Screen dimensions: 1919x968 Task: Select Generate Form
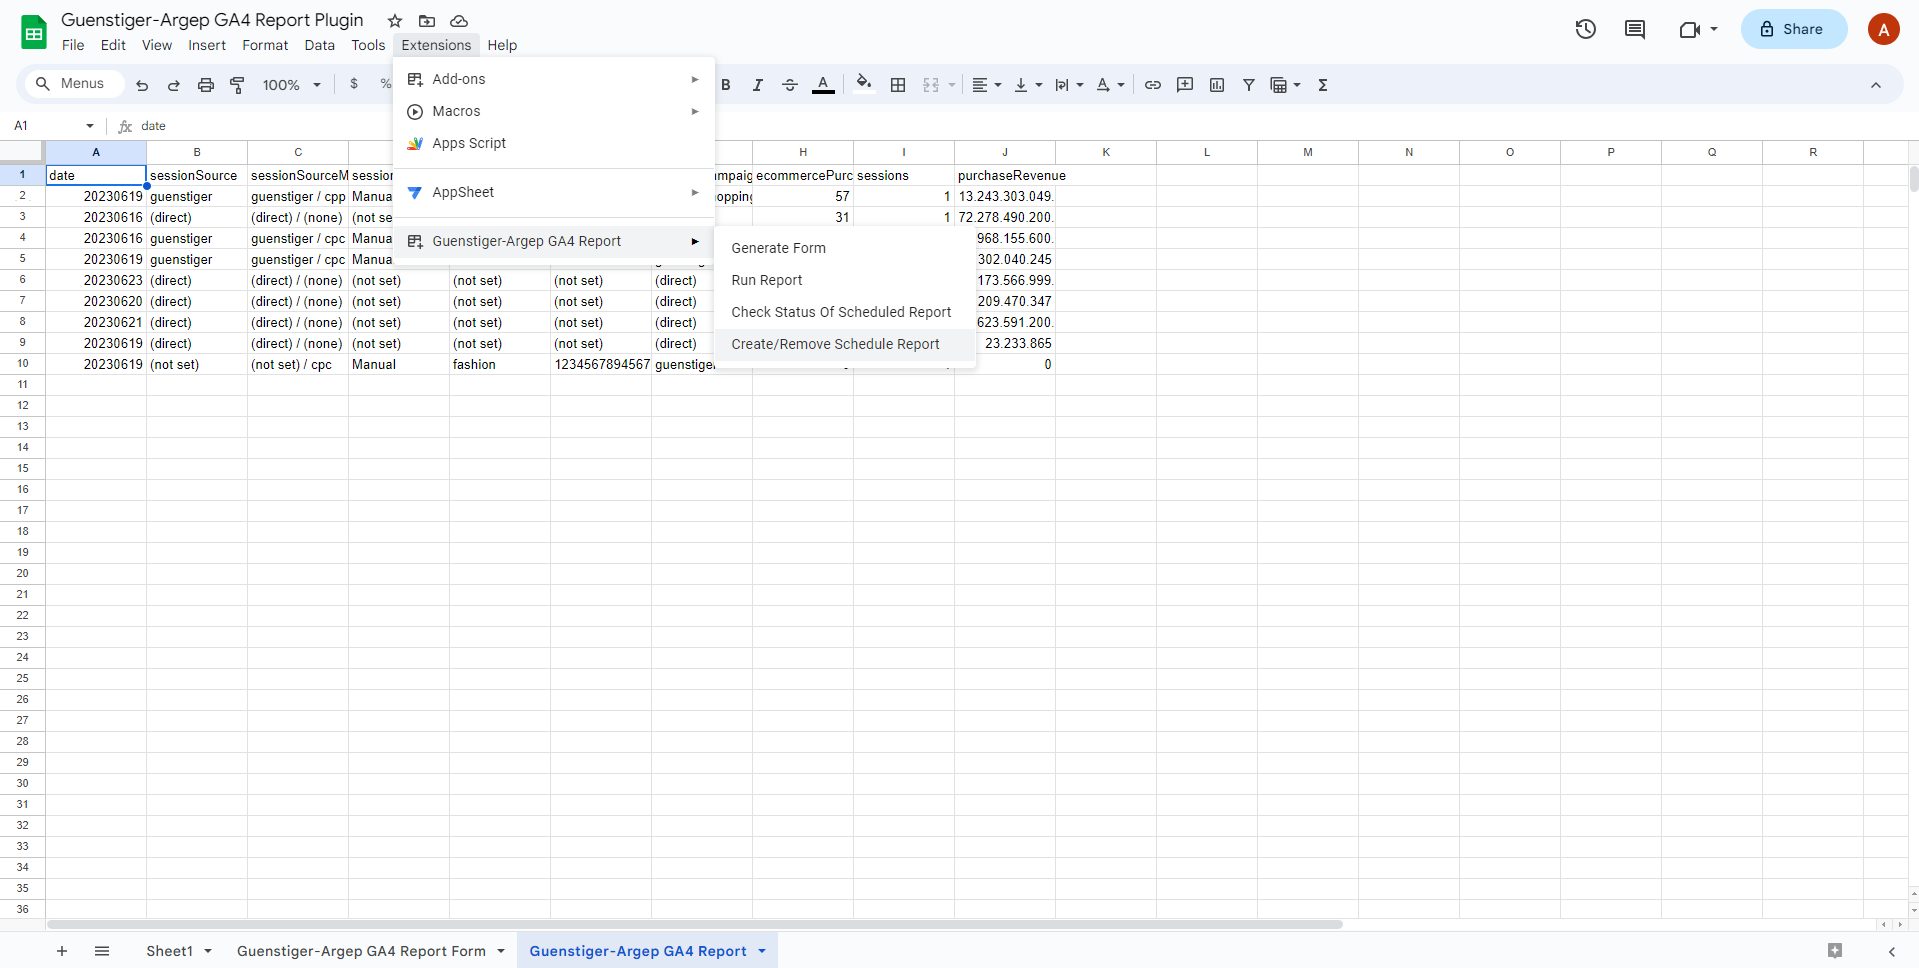(845, 248)
